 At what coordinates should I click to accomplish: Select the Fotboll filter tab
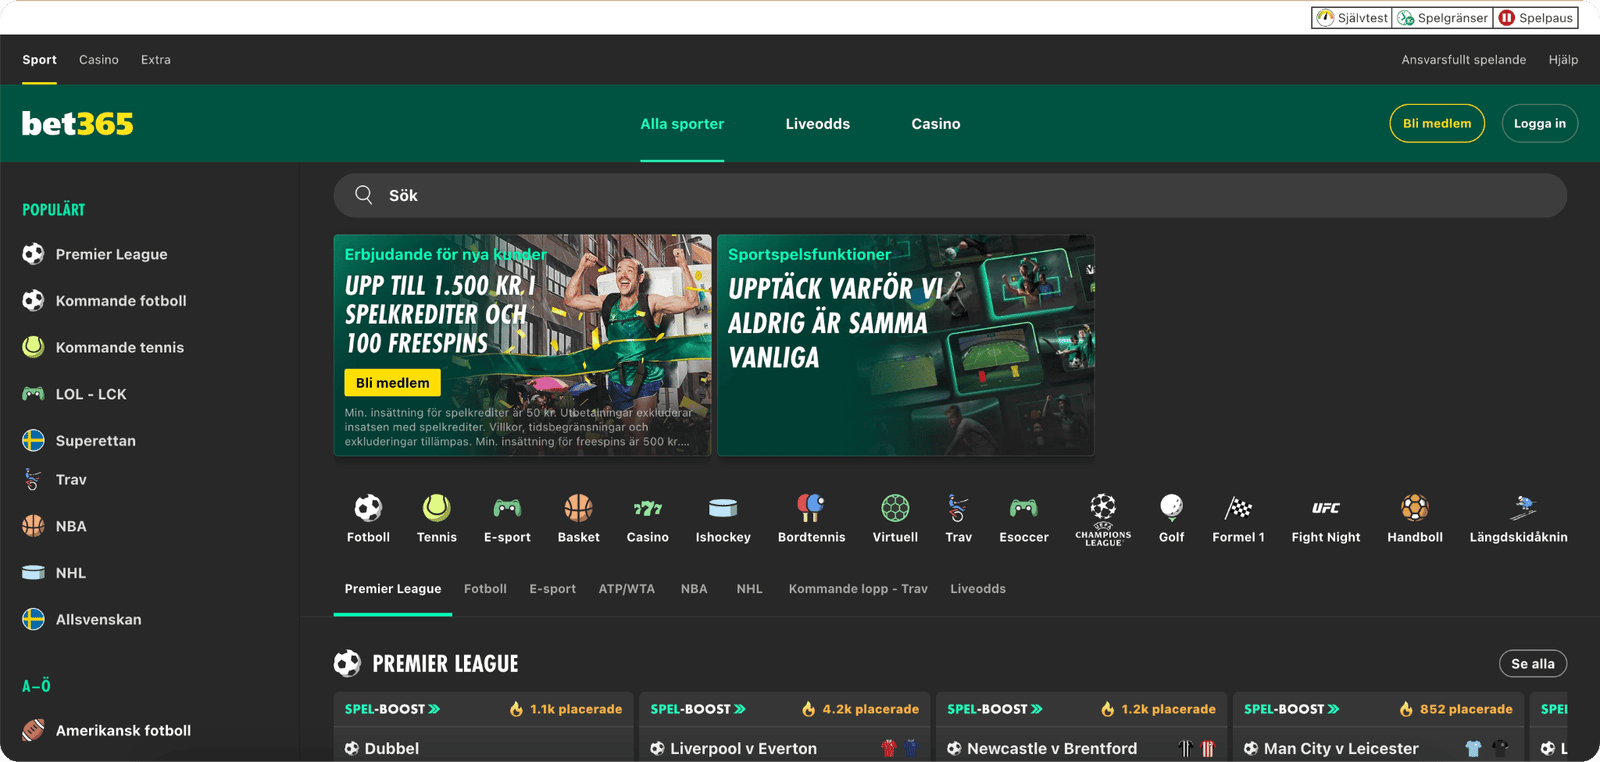coord(485,589)
